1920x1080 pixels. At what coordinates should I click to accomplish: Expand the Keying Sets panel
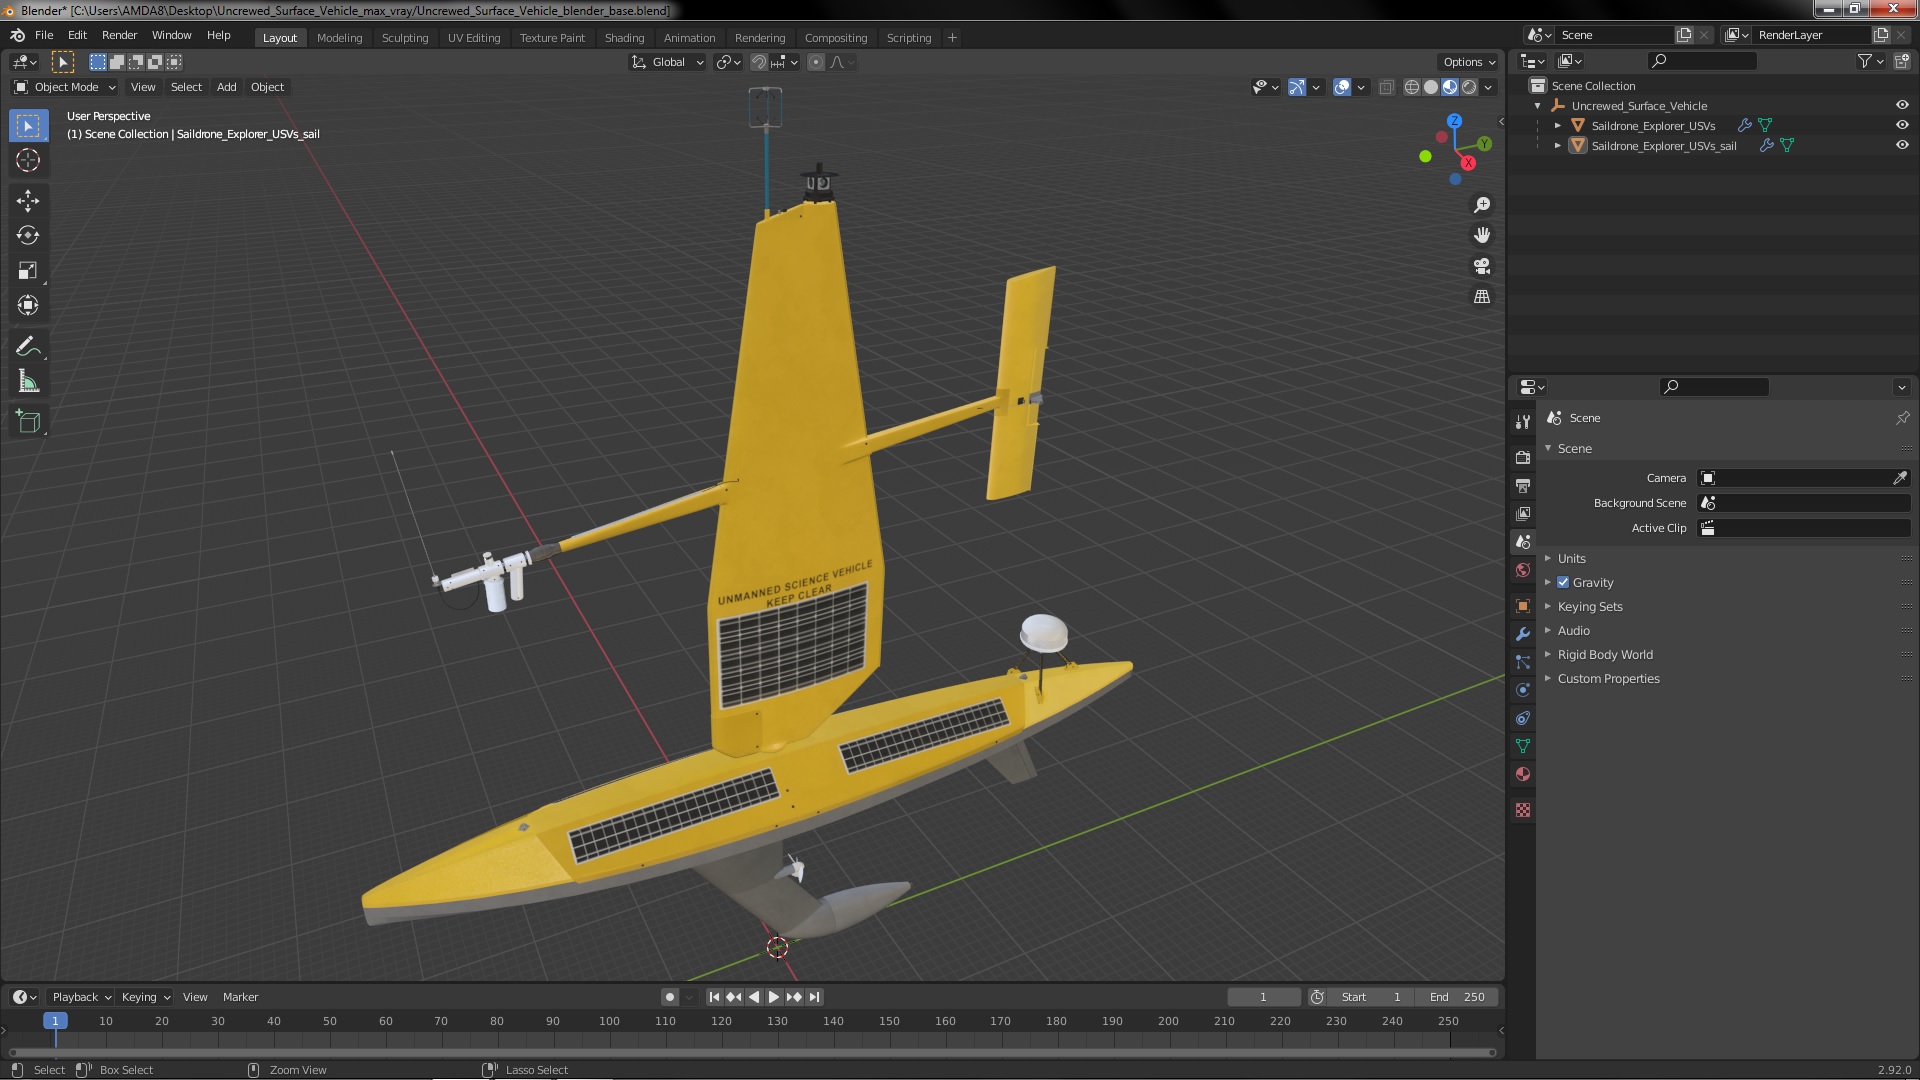(x=1589, y=606)
